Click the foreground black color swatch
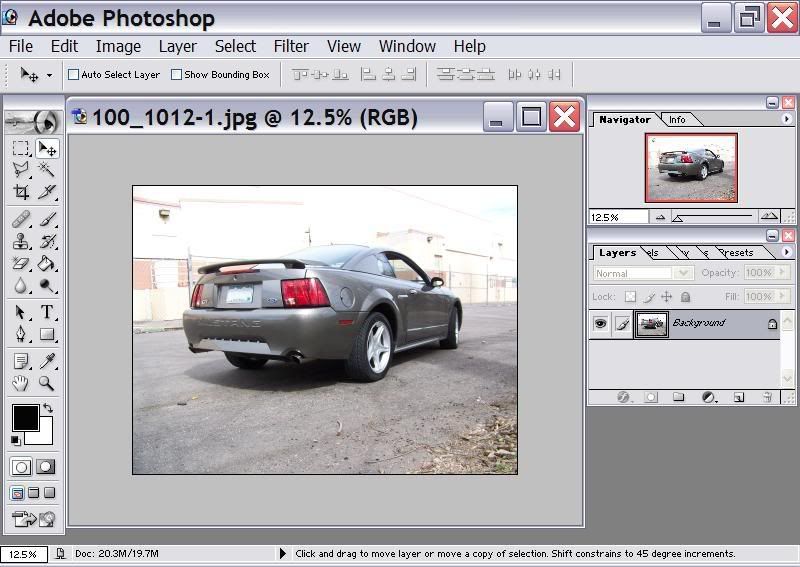Image resolution: width=800 pixels, height=567 pixels. pyautogui.click(x=26, y=418)
